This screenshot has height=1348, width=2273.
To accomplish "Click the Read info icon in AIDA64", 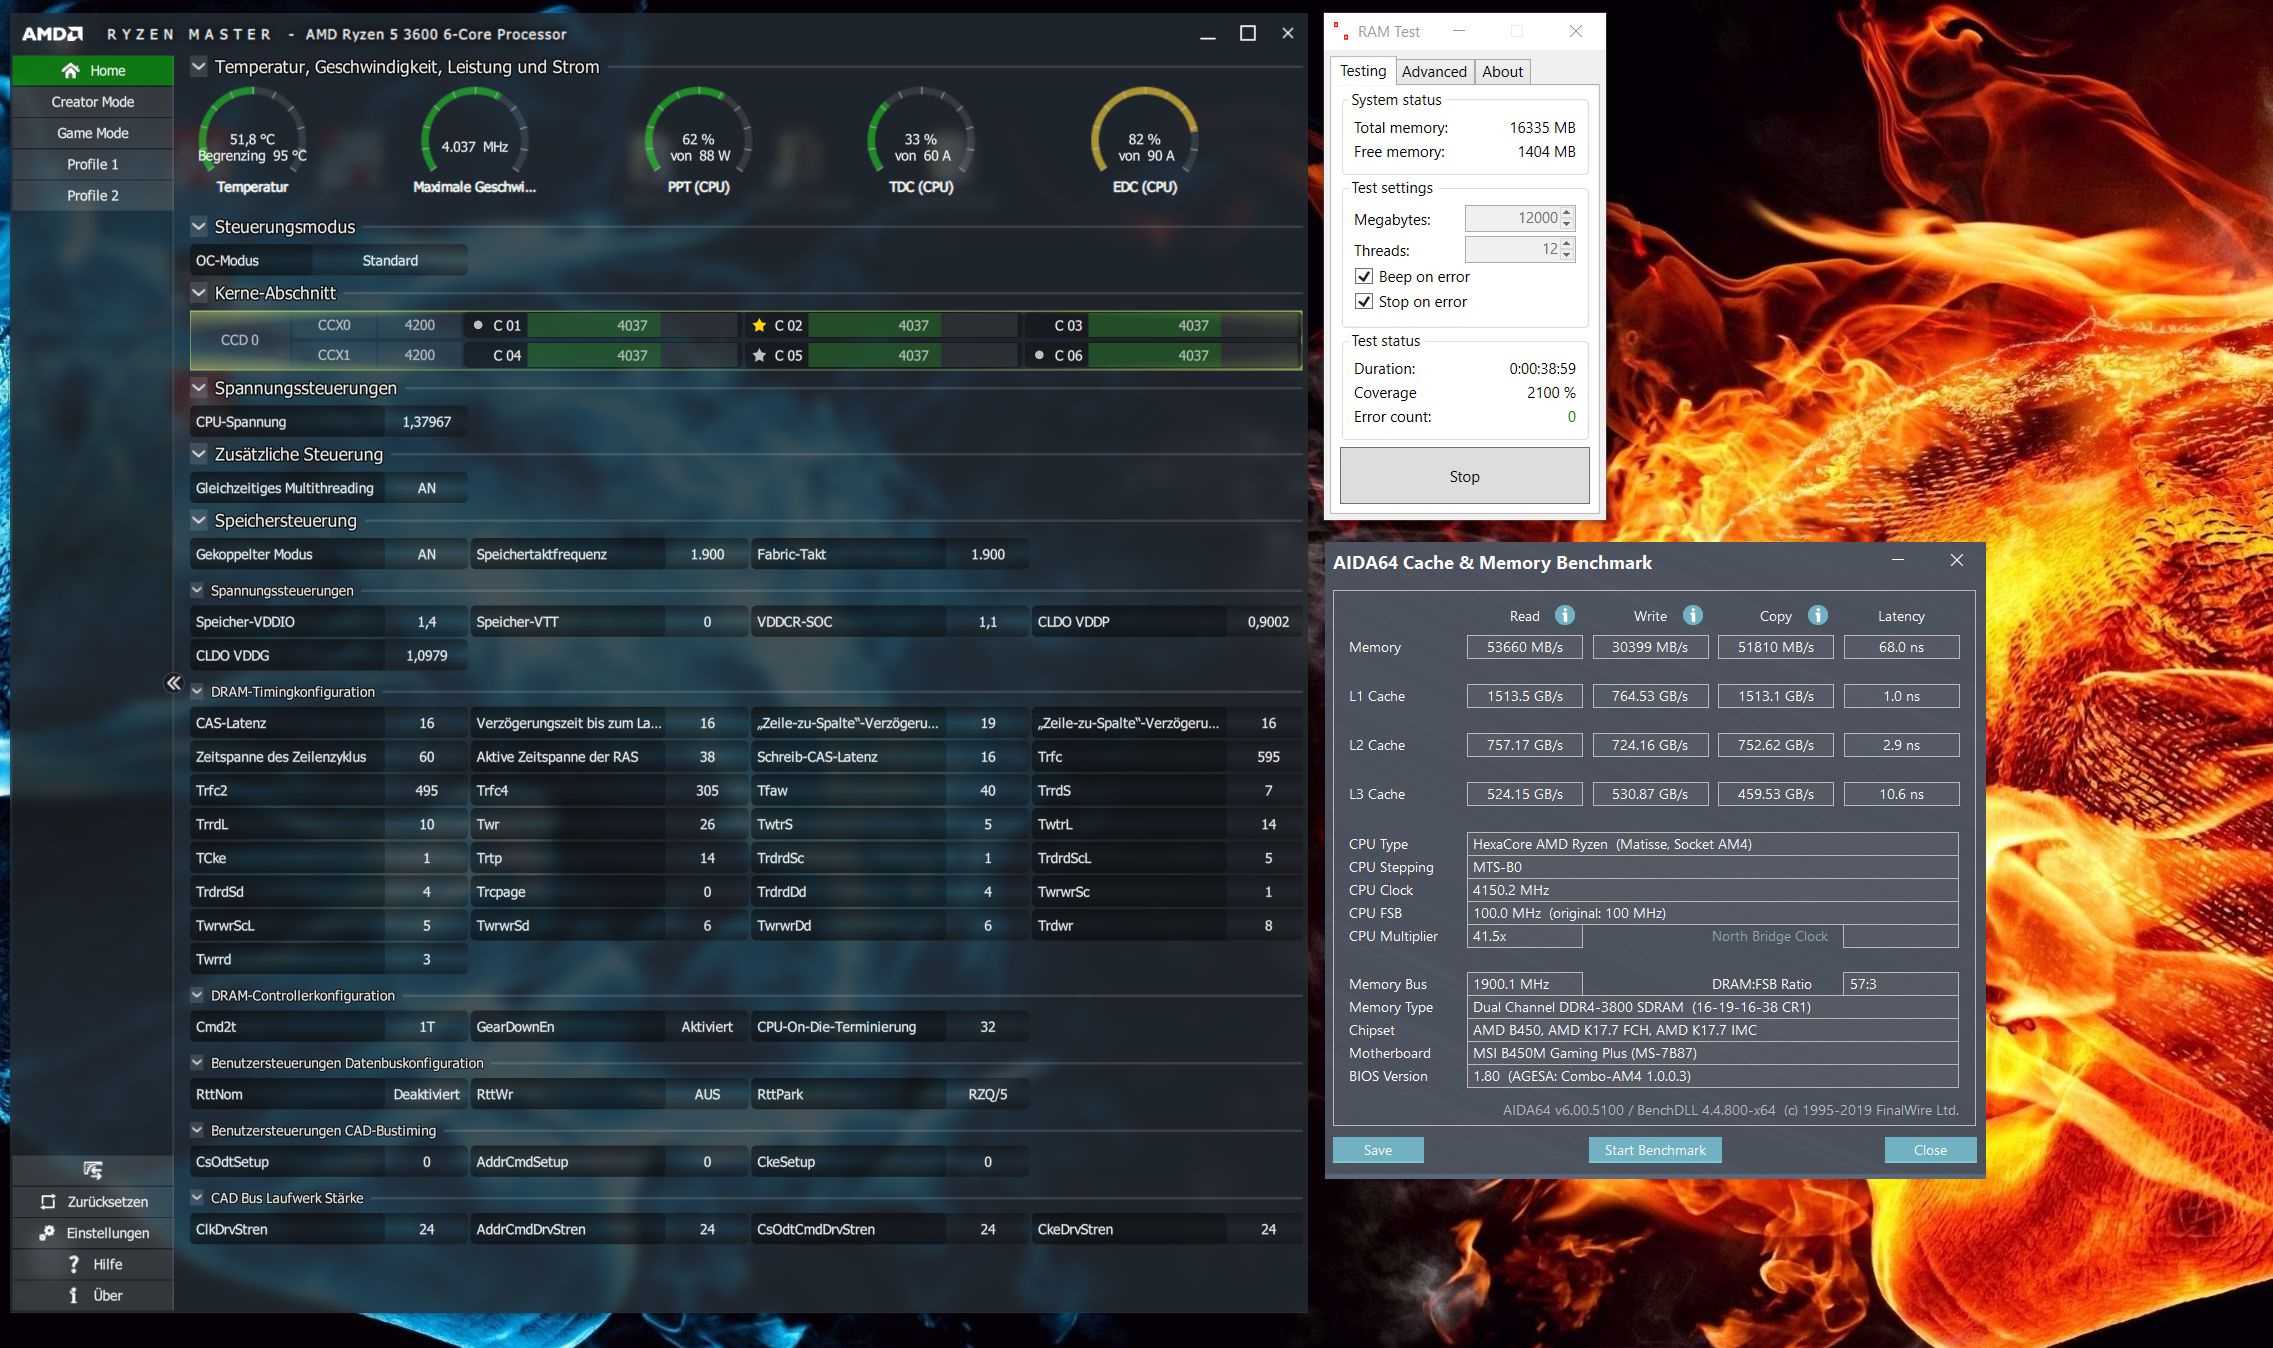I will click(1565, 616).
